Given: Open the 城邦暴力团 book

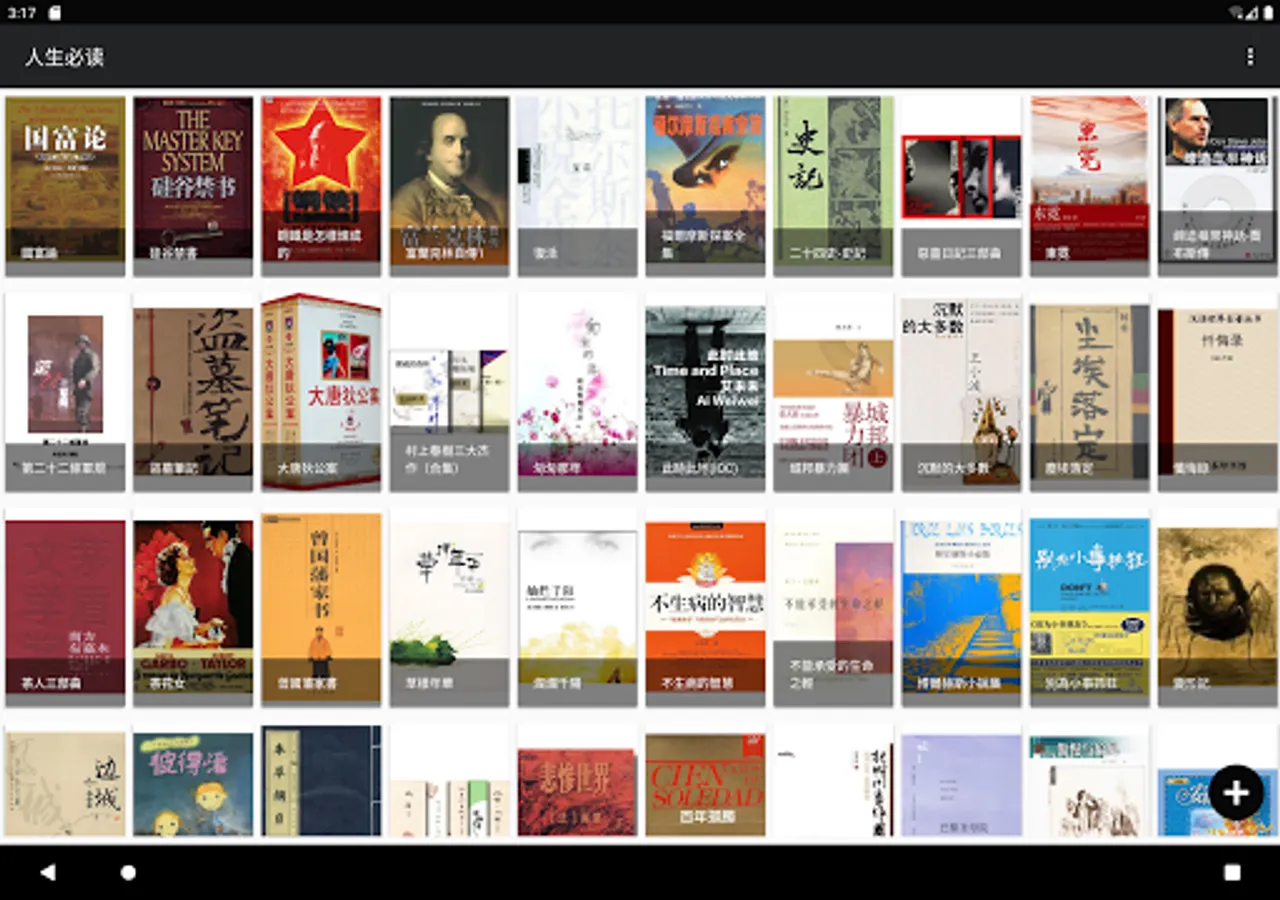Looking at the screenshot, I should (833, 392).
